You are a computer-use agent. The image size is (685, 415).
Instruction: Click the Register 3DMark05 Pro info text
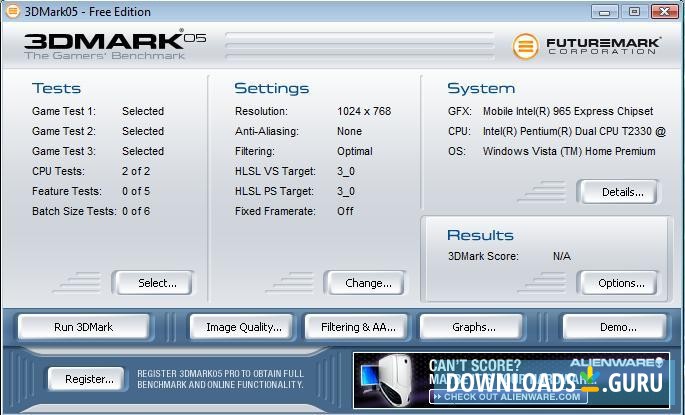point(220,379)
